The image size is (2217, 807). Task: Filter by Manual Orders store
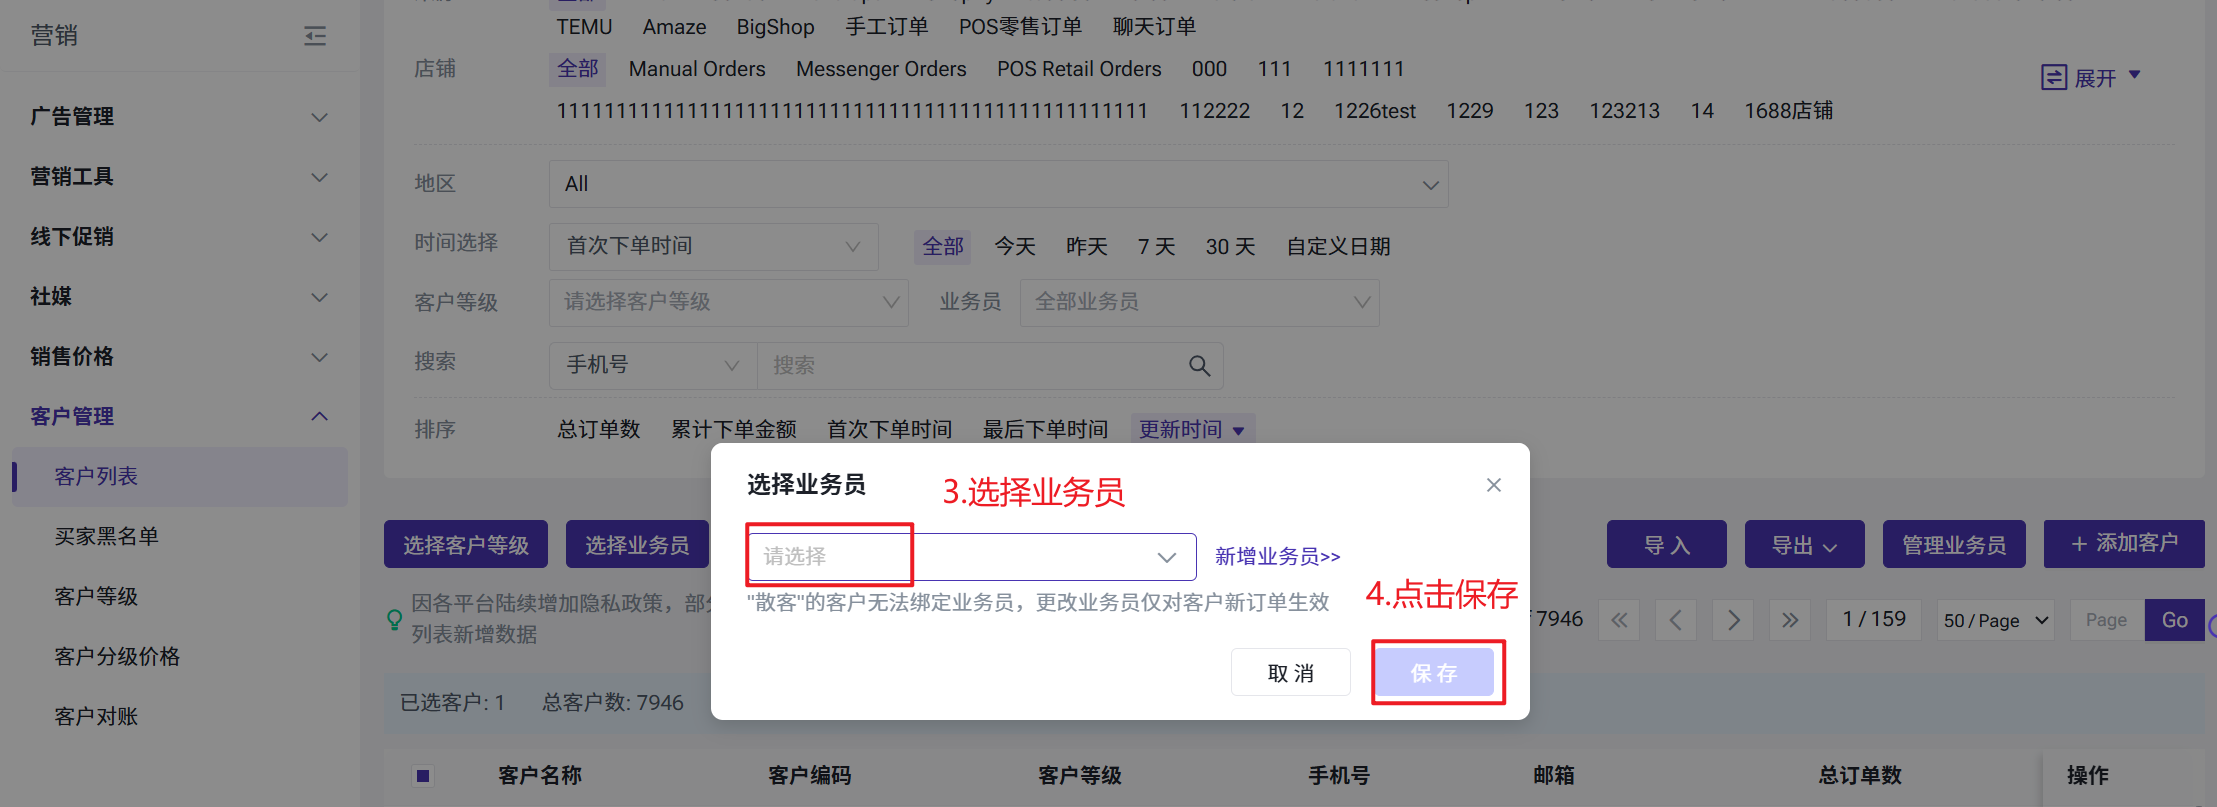tap(697, 69)
